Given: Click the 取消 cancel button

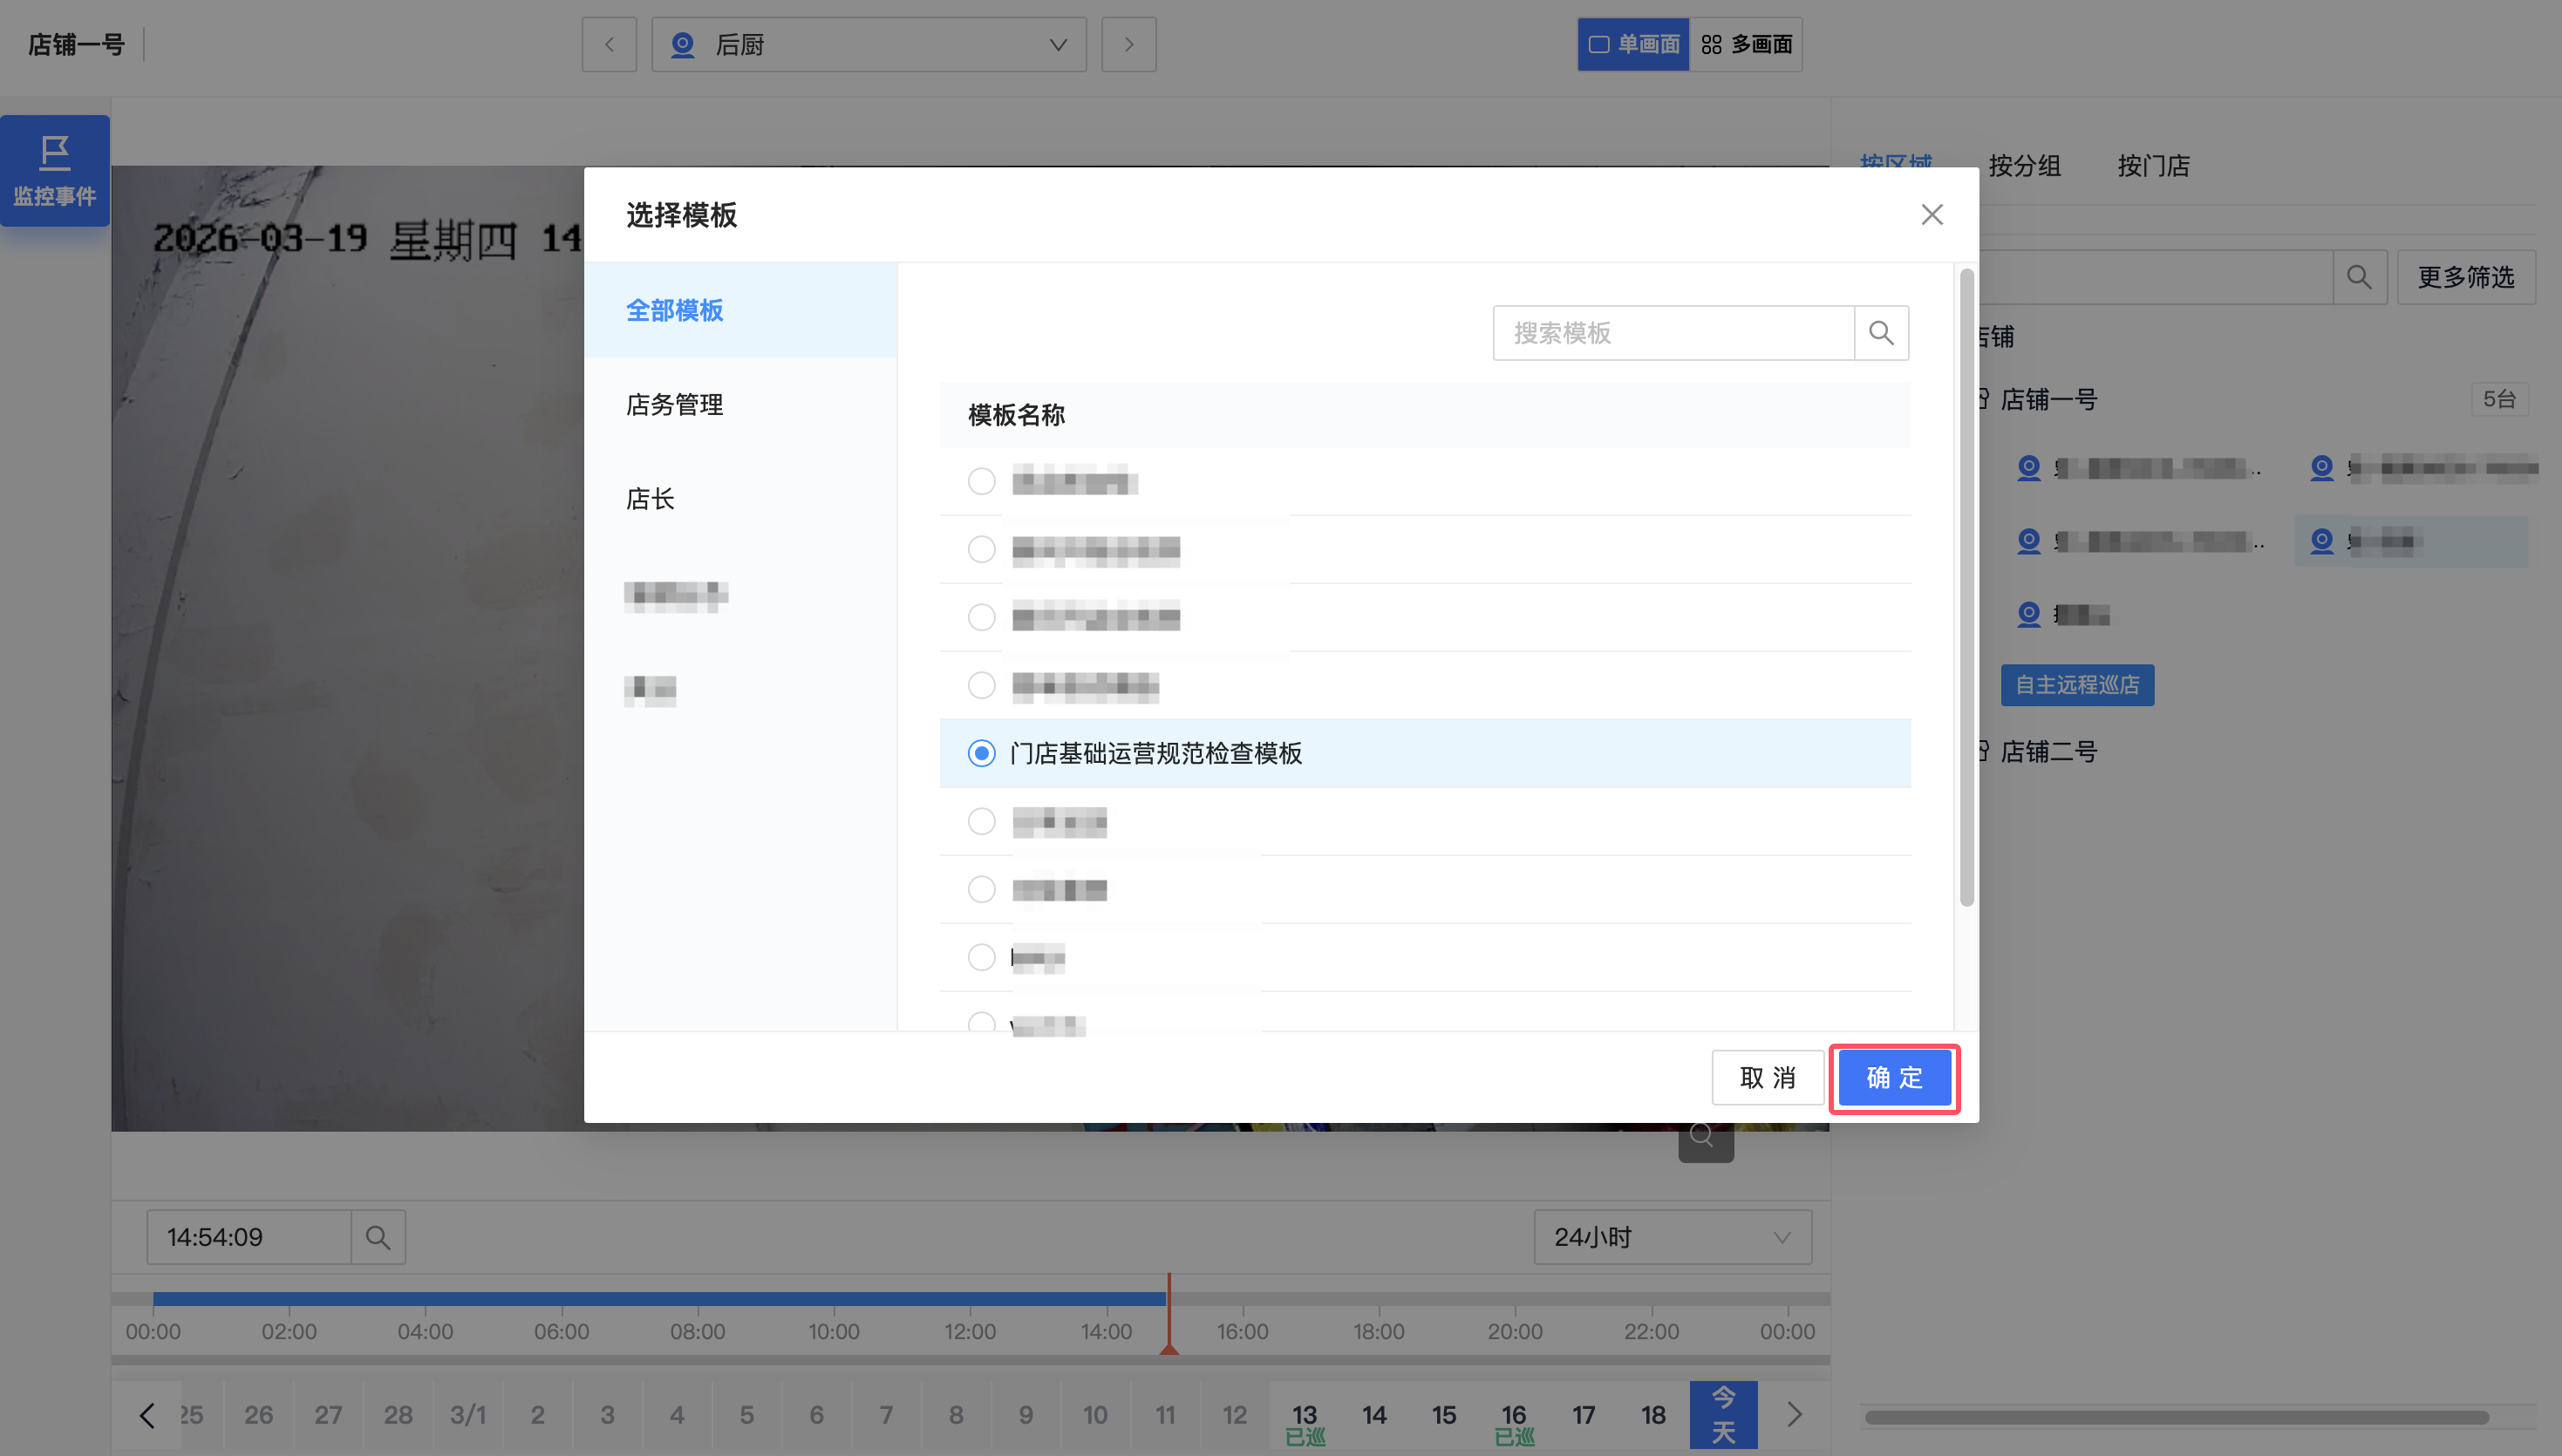Looking at the screenshot, I should (x=1767, y=1078).
